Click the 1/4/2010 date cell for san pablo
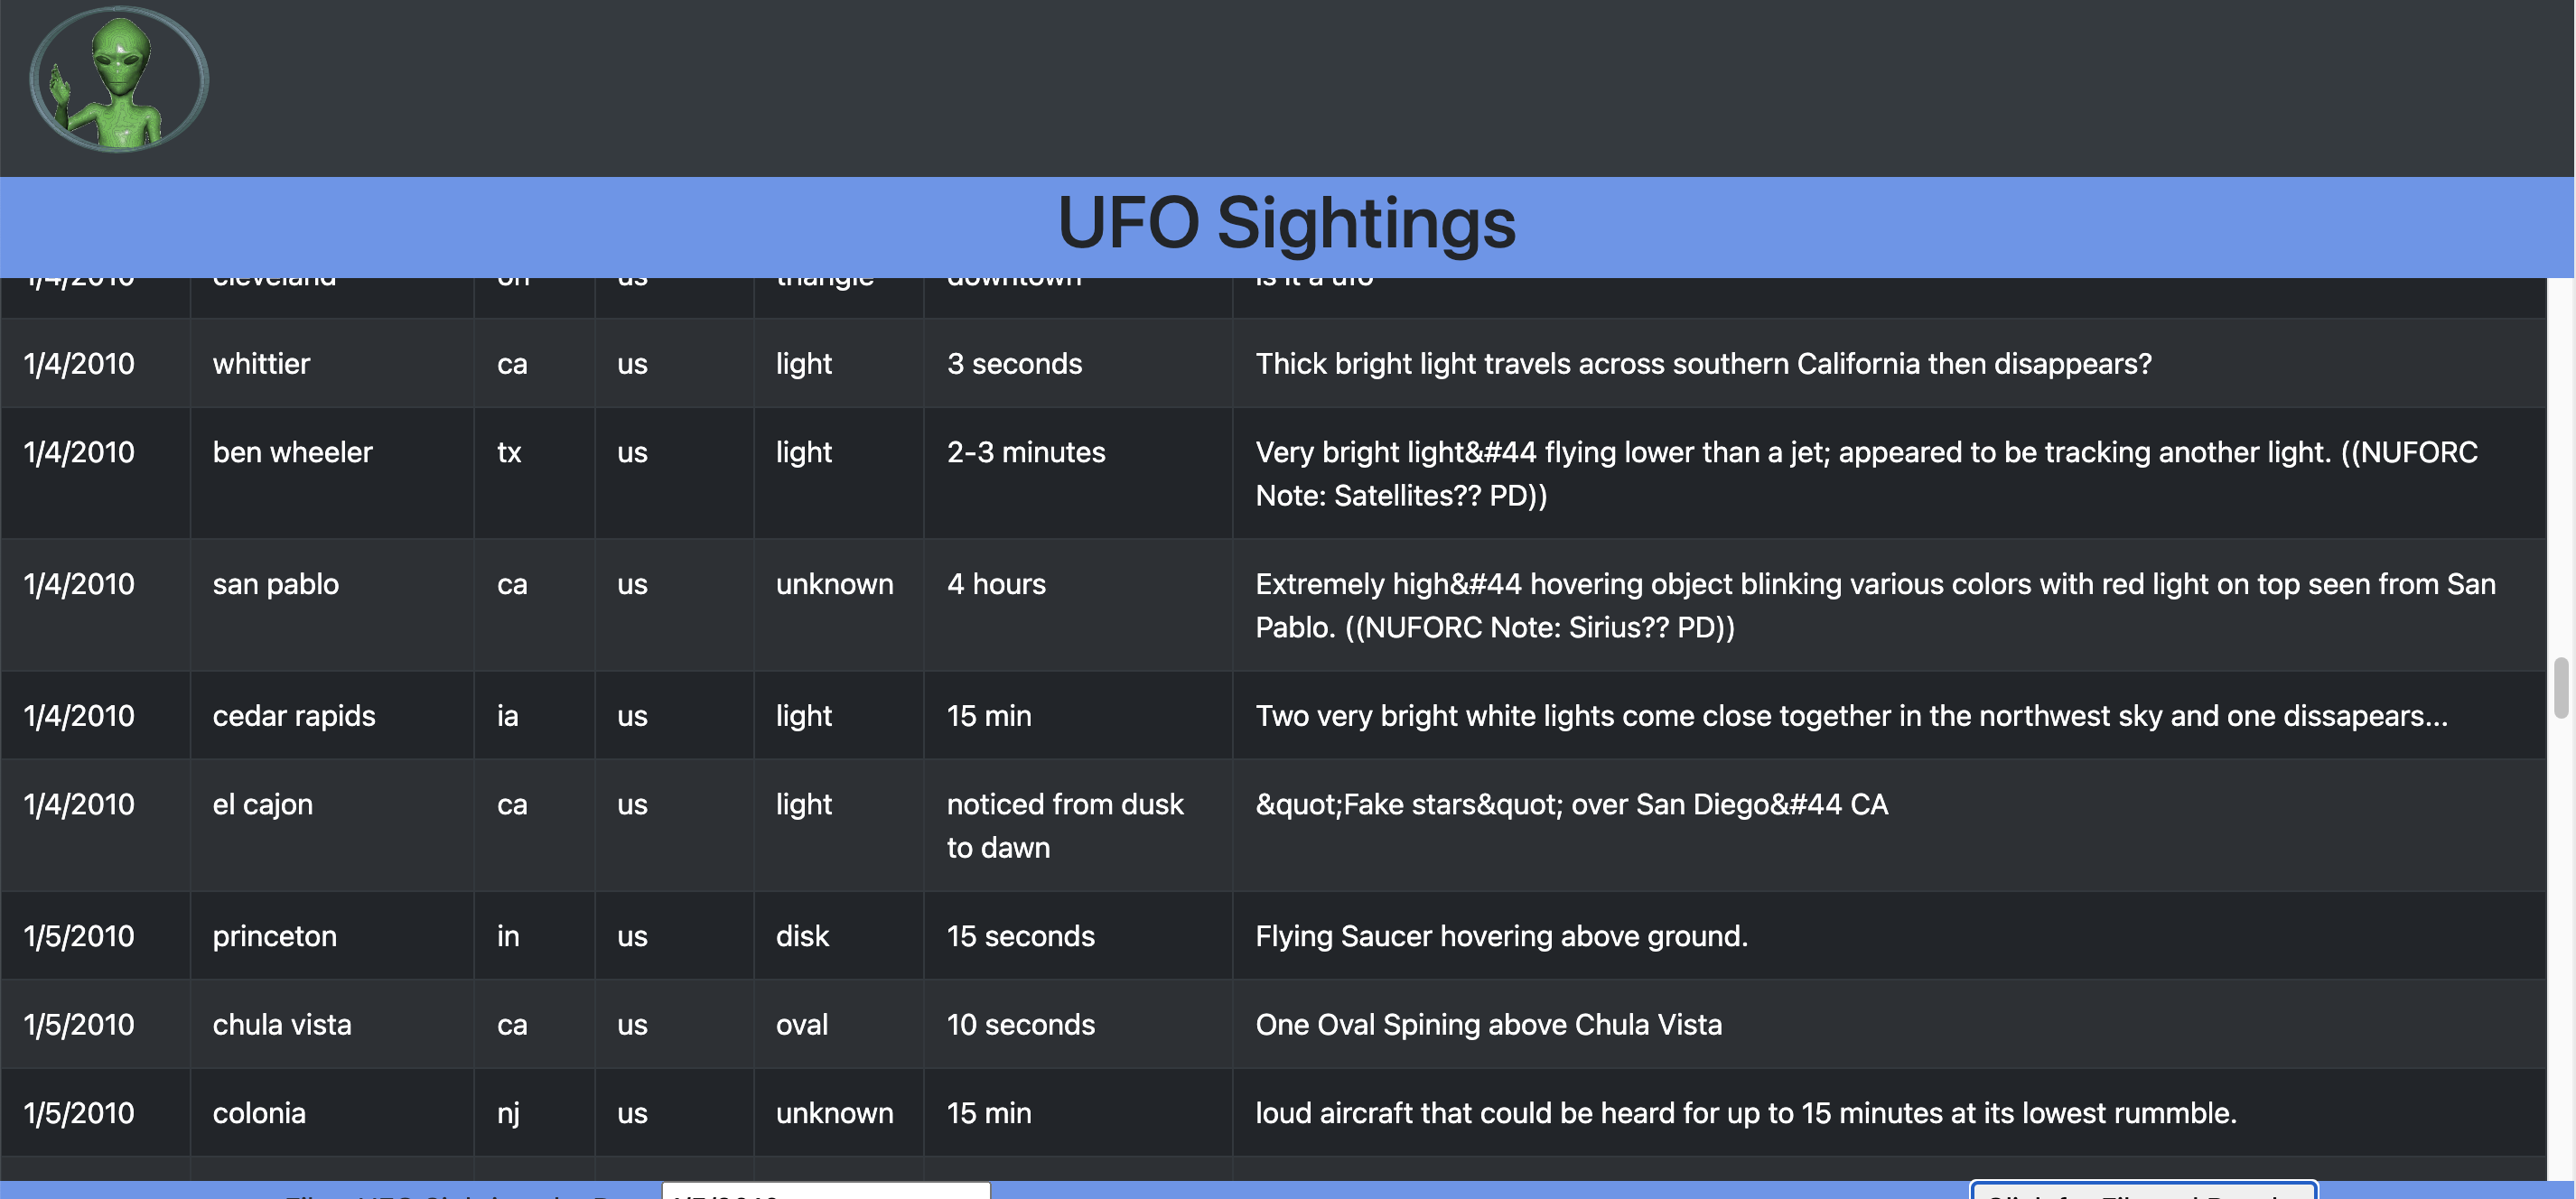This screenshot has height=1199, width=2576. coord(79,583)
